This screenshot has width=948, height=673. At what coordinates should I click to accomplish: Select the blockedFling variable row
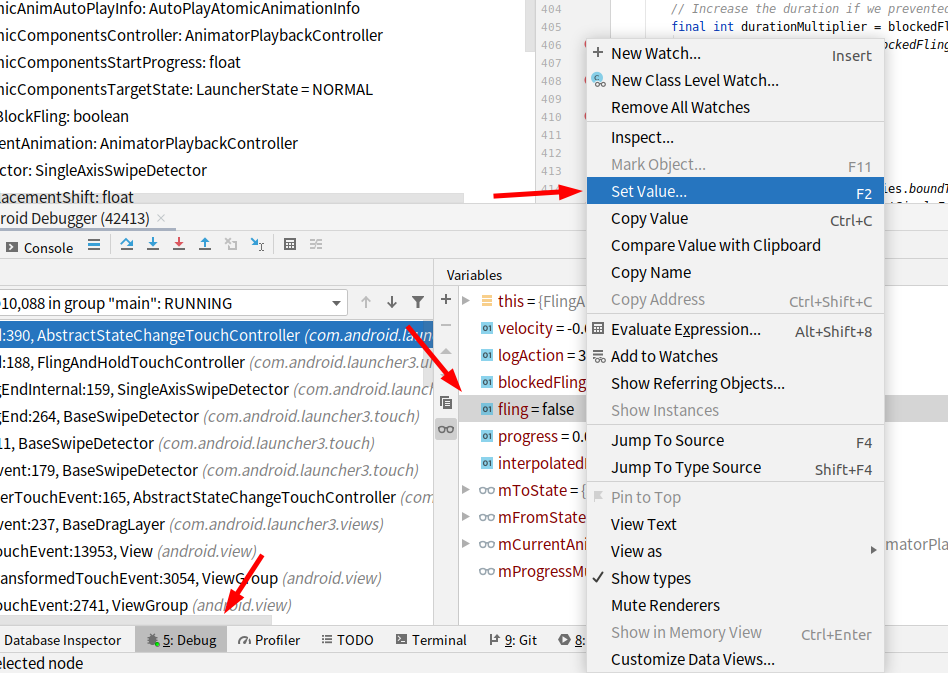click(523, 382)
